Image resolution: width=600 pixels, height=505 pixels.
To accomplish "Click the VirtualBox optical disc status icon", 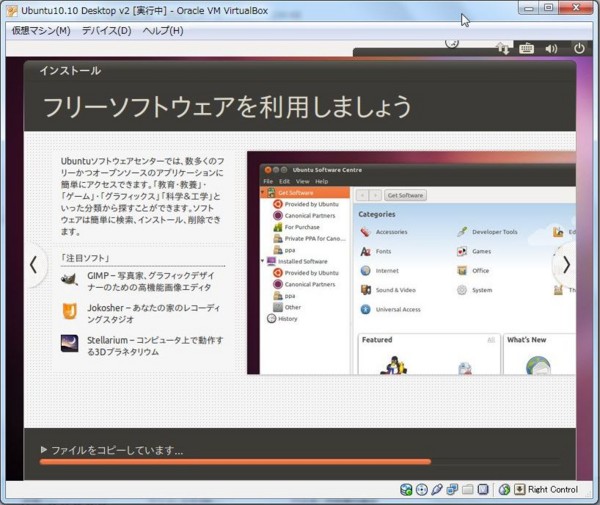I will click(x=422, y=489).
